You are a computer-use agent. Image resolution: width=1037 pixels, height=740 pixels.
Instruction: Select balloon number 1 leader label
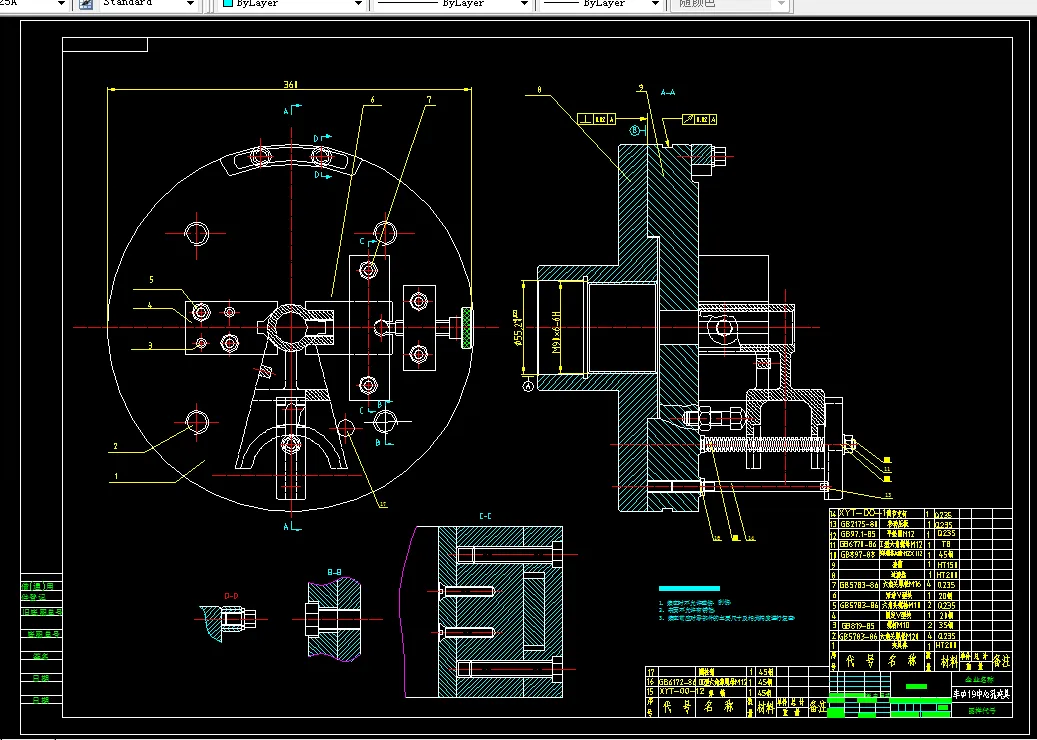(x=116, y=475)
